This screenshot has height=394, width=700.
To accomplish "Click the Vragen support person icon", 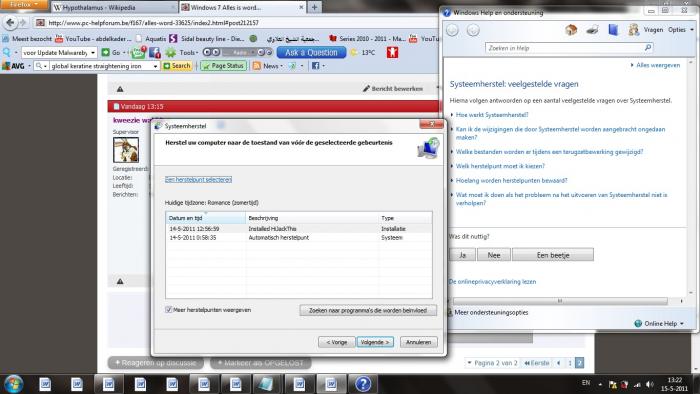I will (x=633, y=30).
